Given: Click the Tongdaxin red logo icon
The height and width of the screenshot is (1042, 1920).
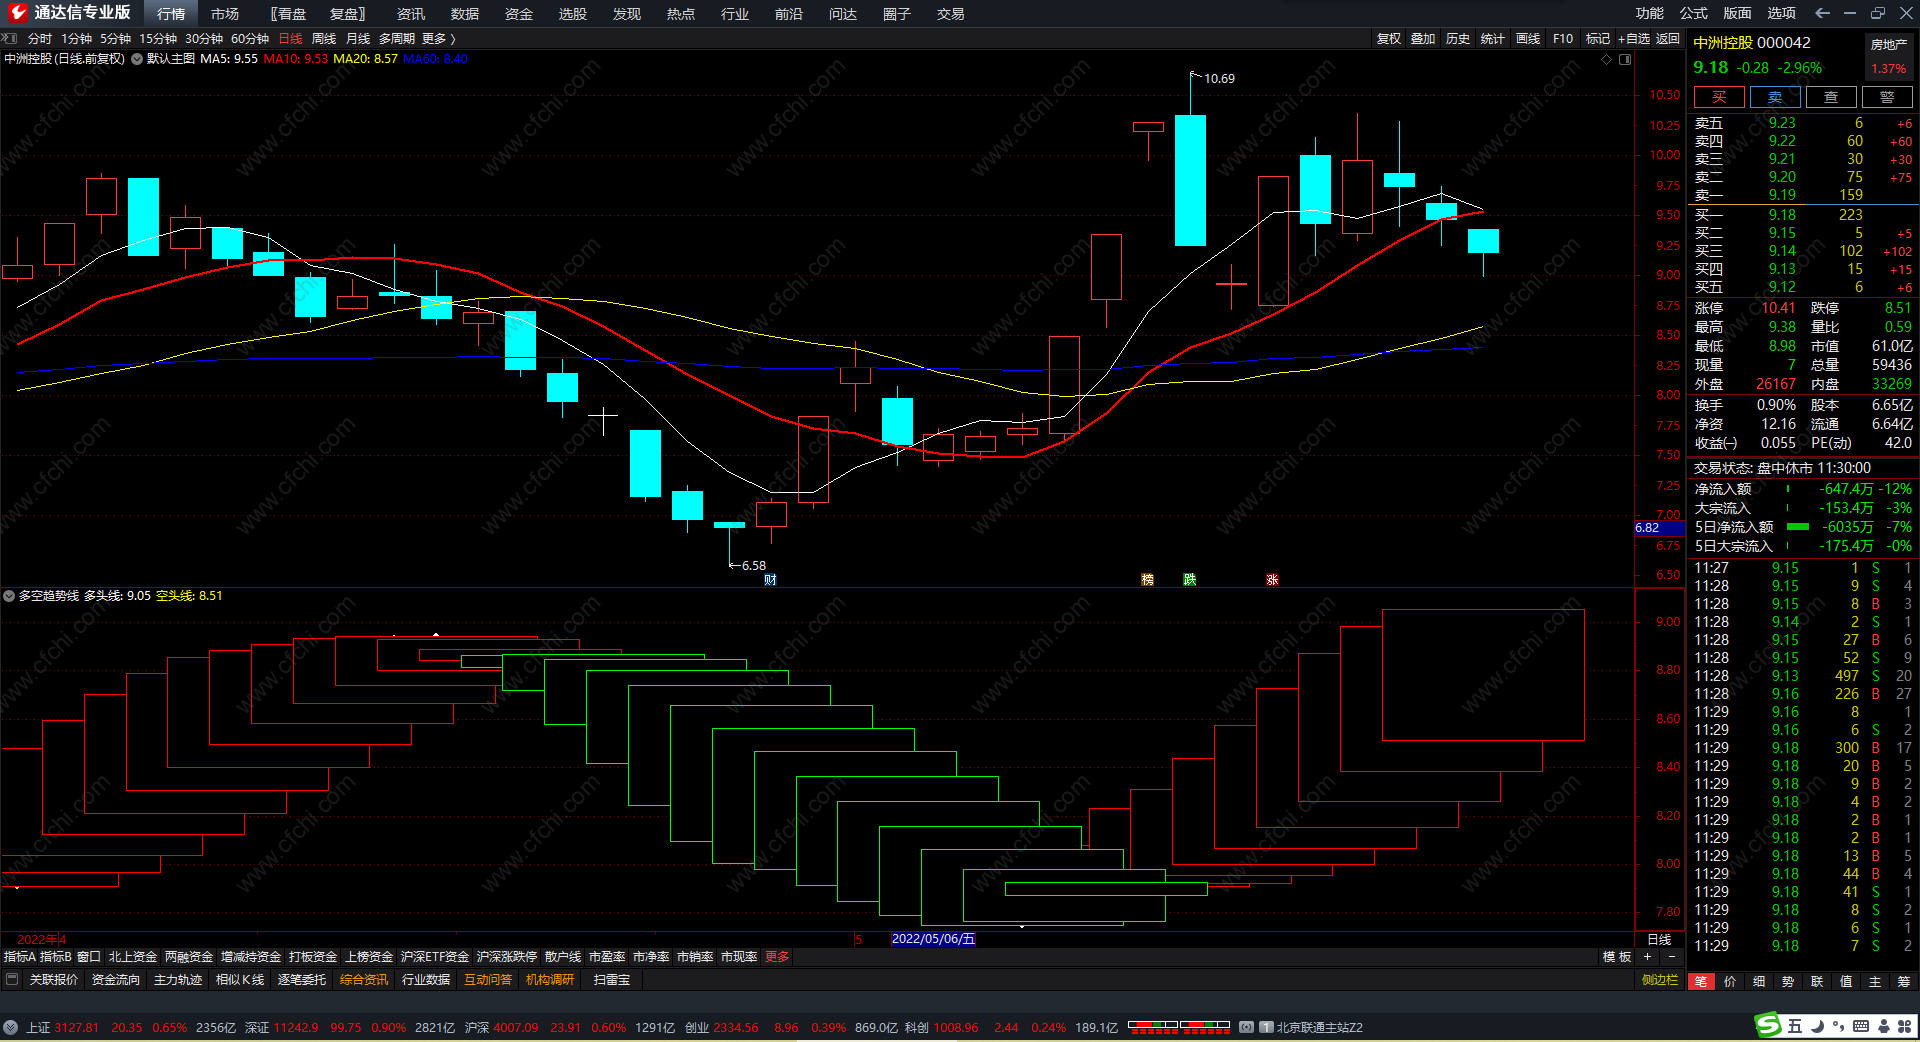Looking at the screenshot, I should click(x=17, y=13).
